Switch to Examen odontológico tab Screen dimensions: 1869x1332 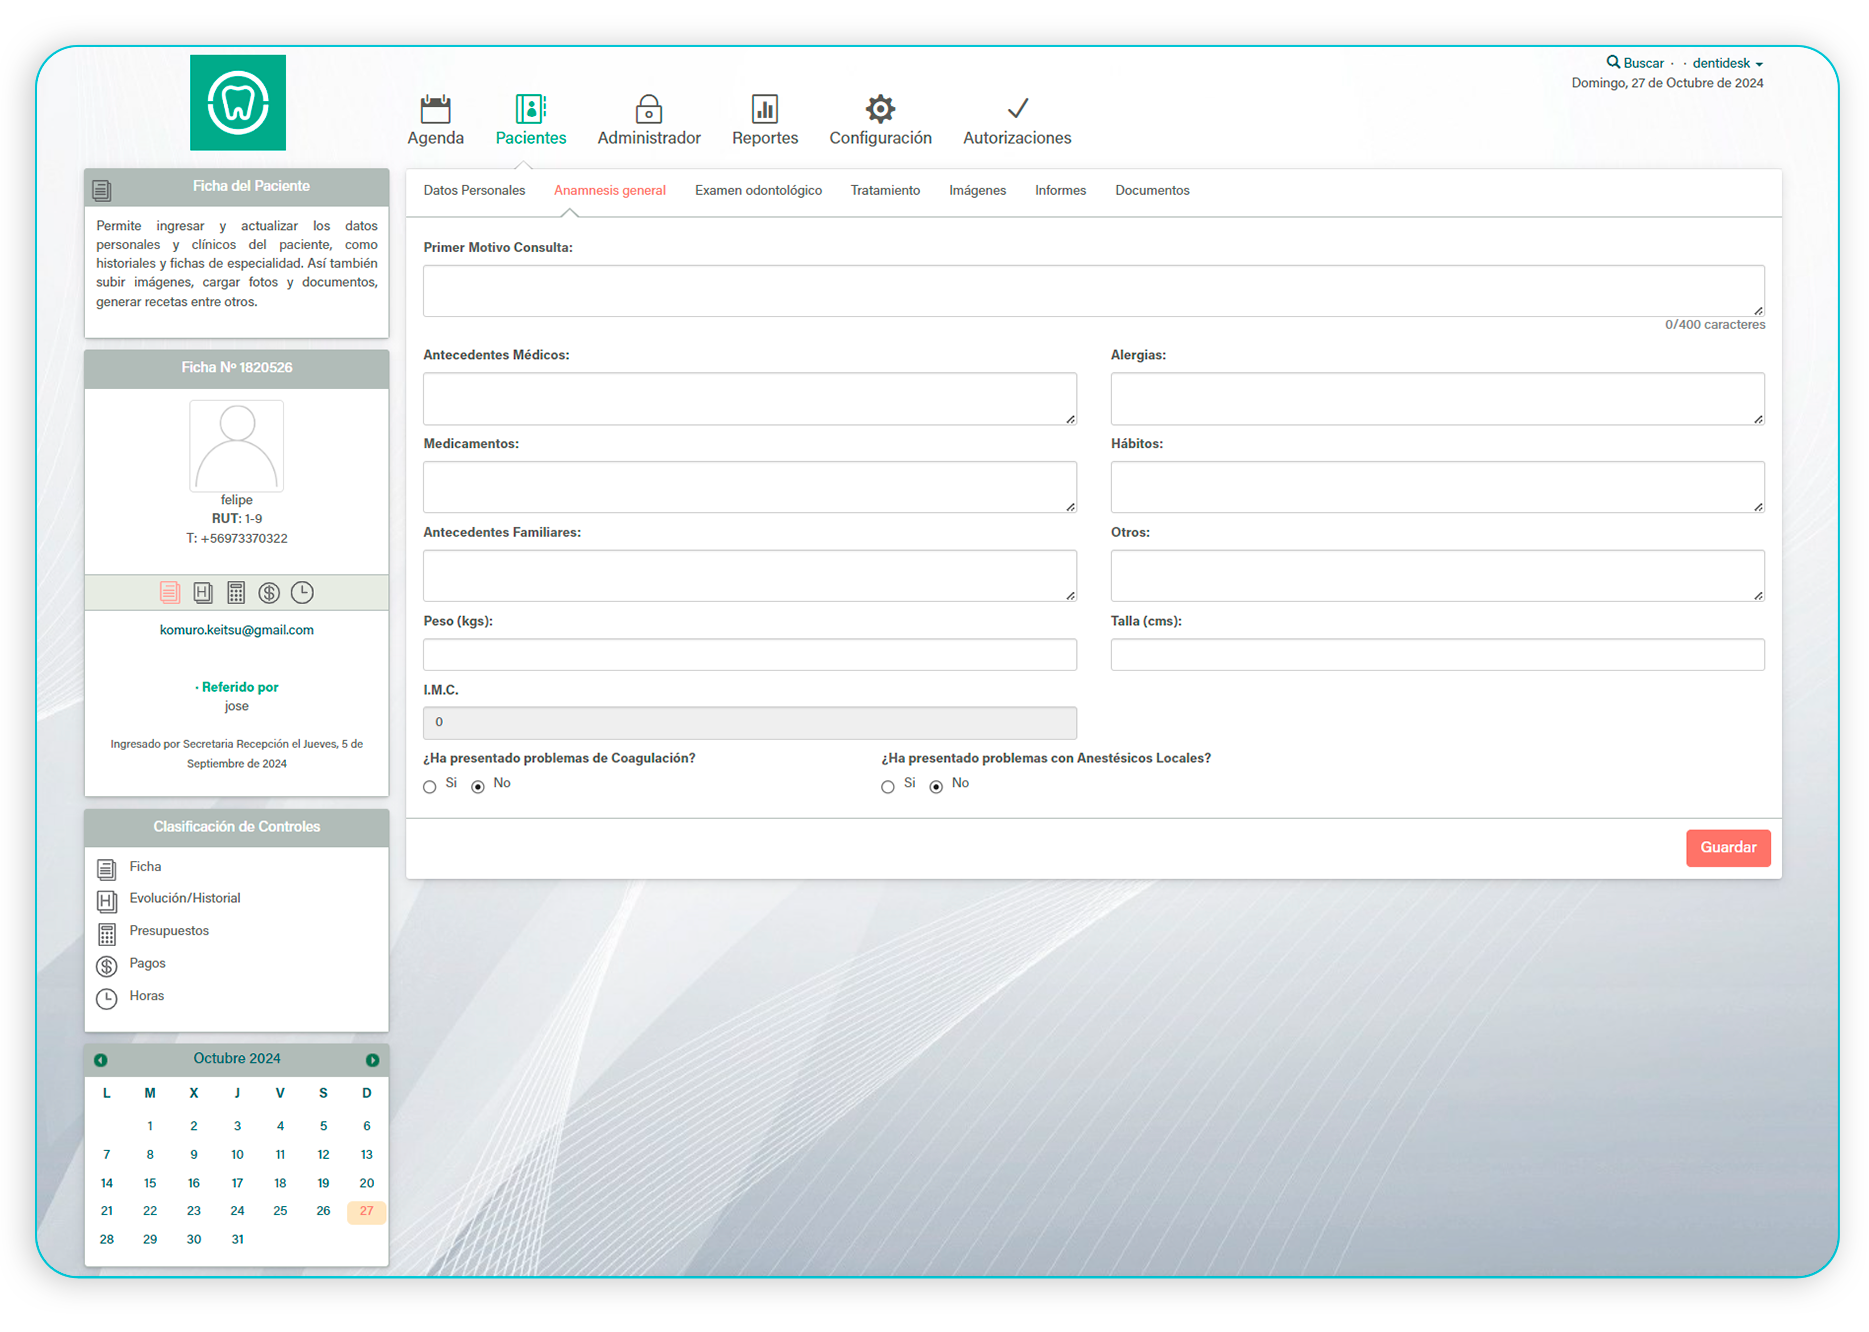(758, 190)
